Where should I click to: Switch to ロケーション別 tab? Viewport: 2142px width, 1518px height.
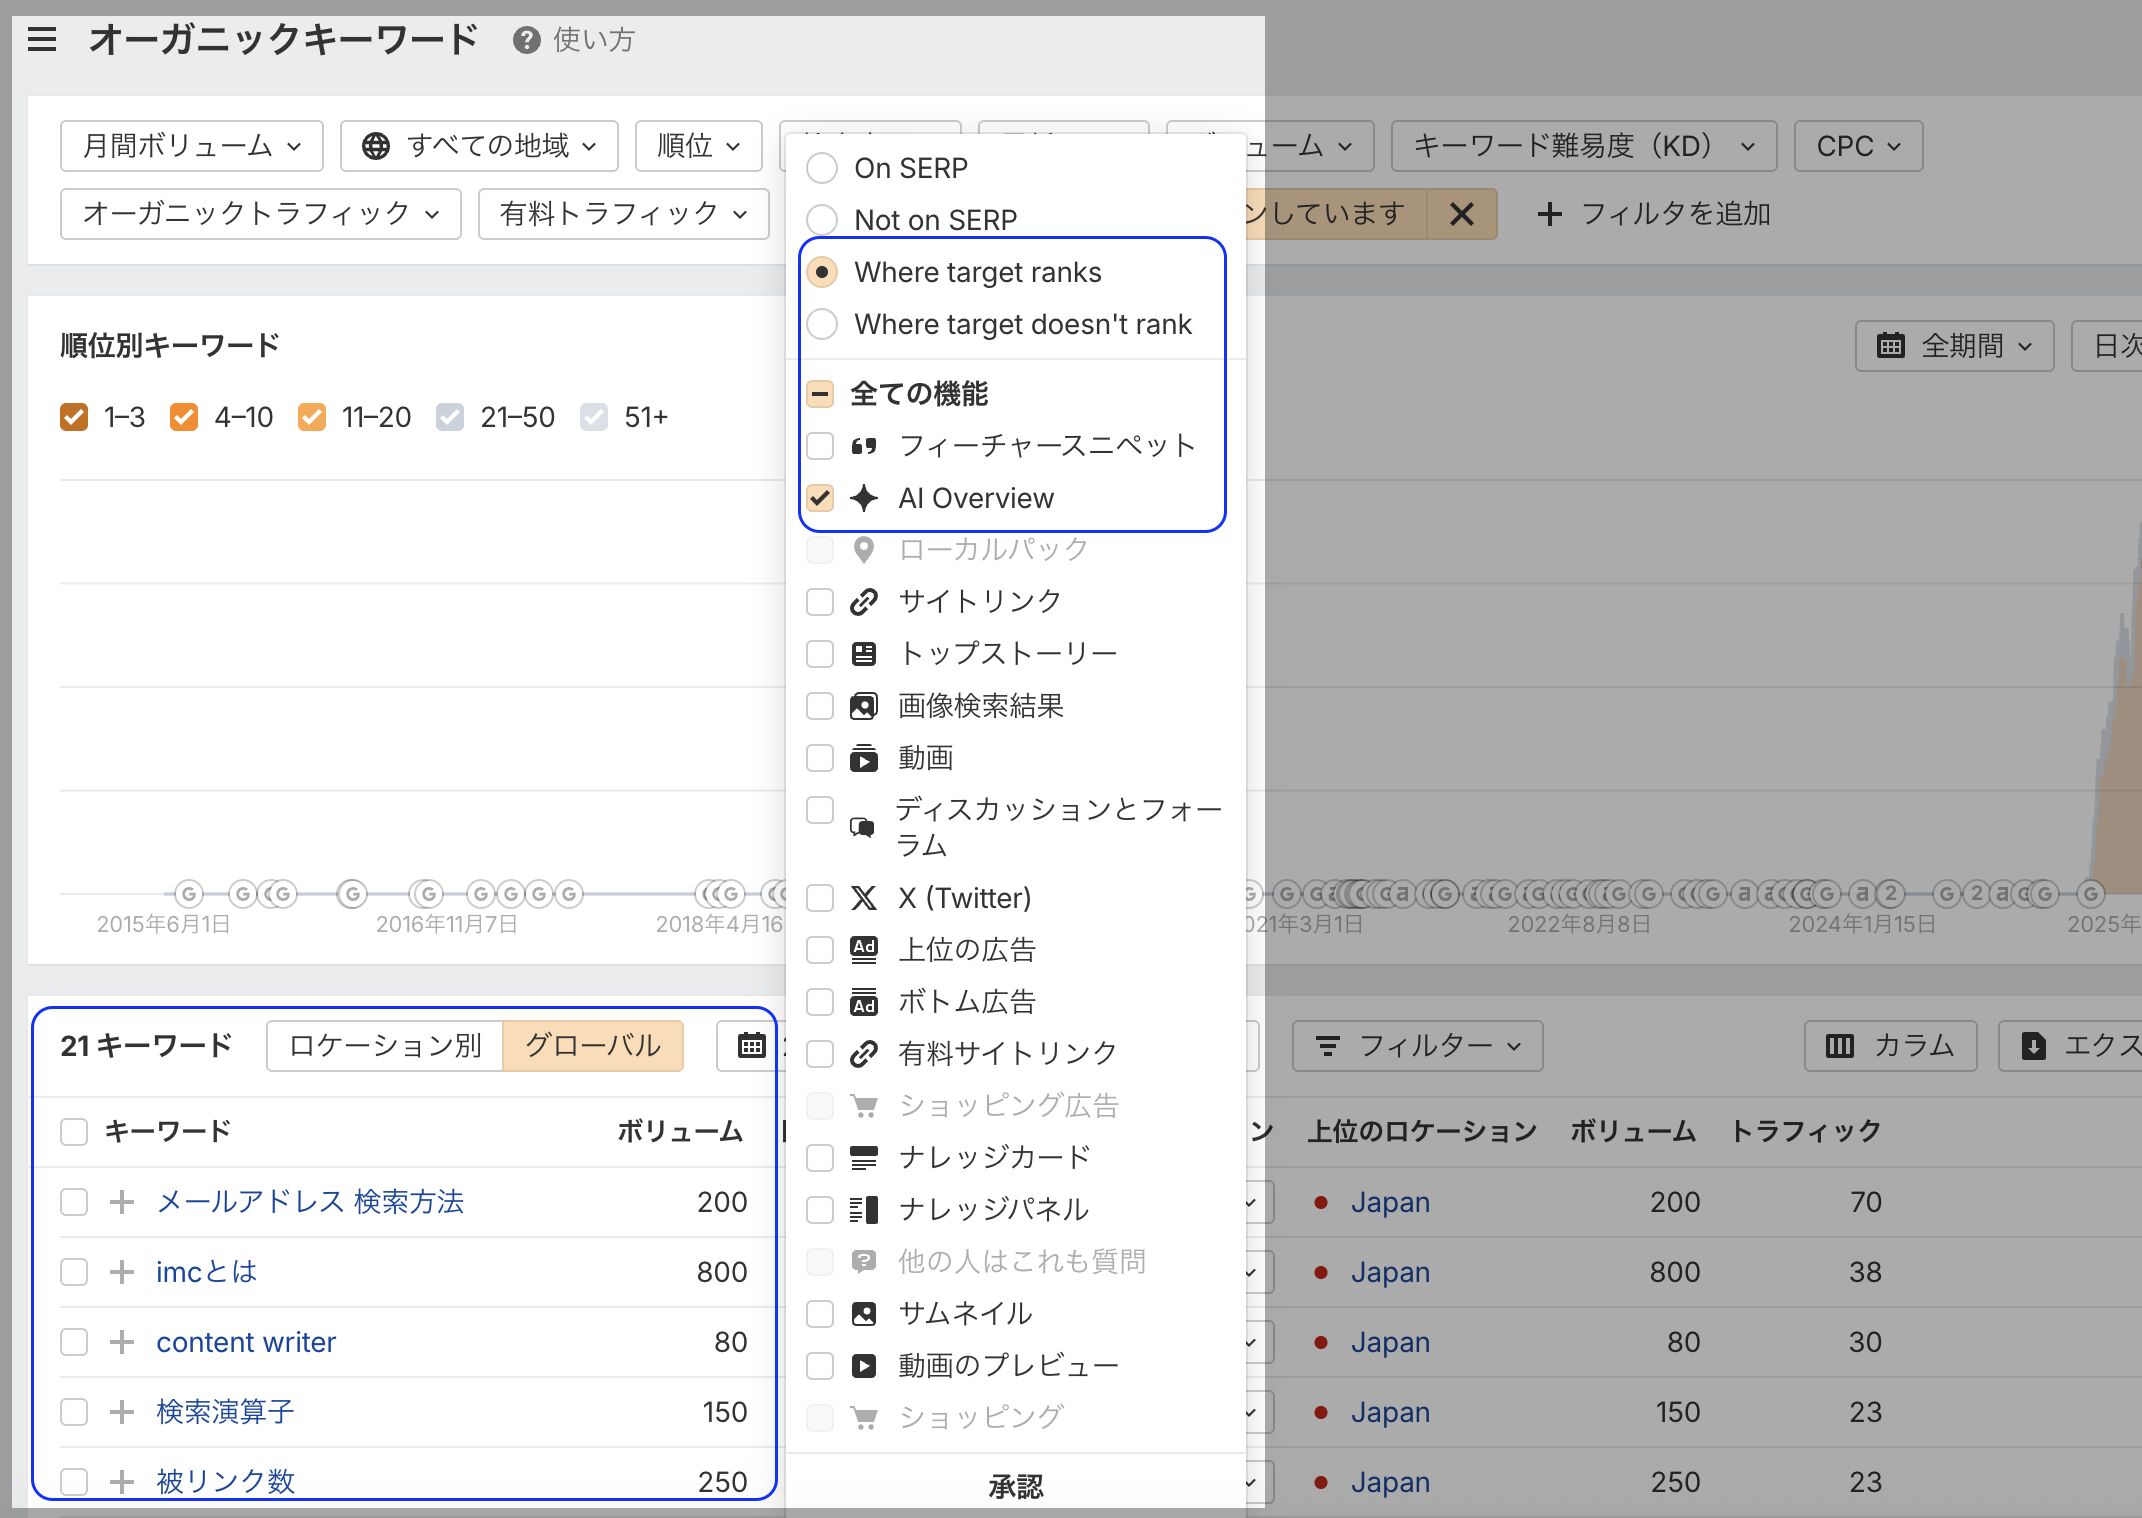point(385,1046)
